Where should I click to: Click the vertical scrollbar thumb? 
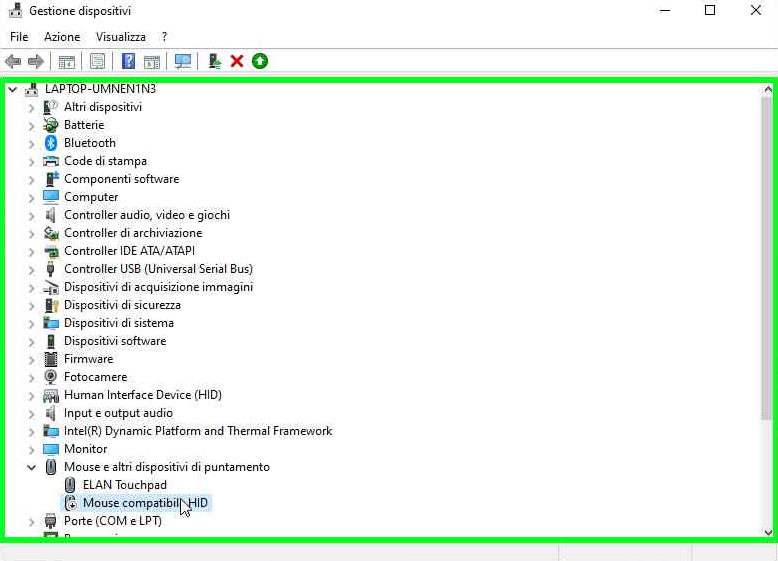[767, 258]
